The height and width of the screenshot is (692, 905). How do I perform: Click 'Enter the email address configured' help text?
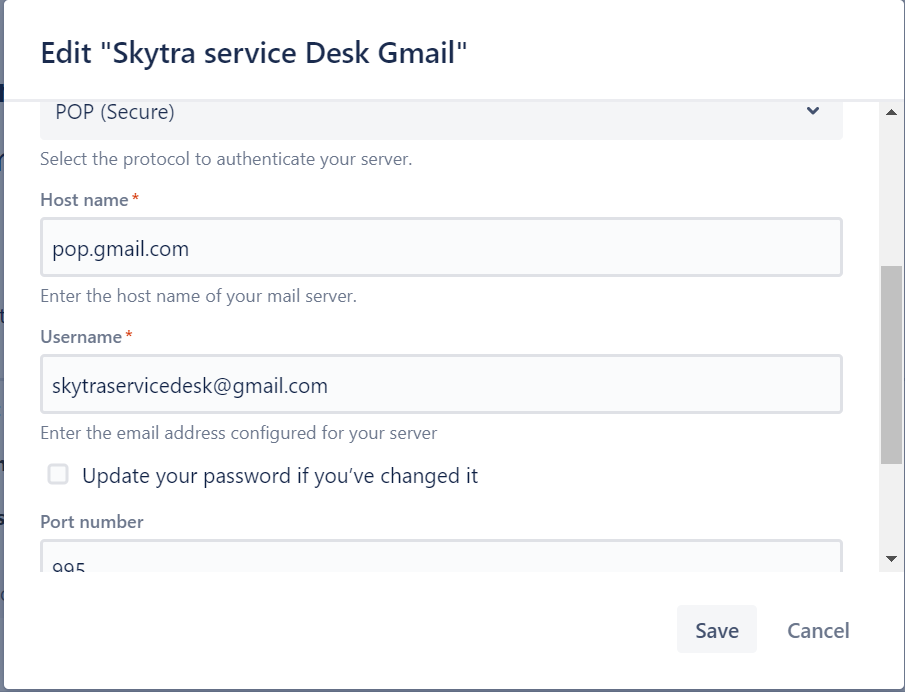pyautogui.click(x=238, y=432)
